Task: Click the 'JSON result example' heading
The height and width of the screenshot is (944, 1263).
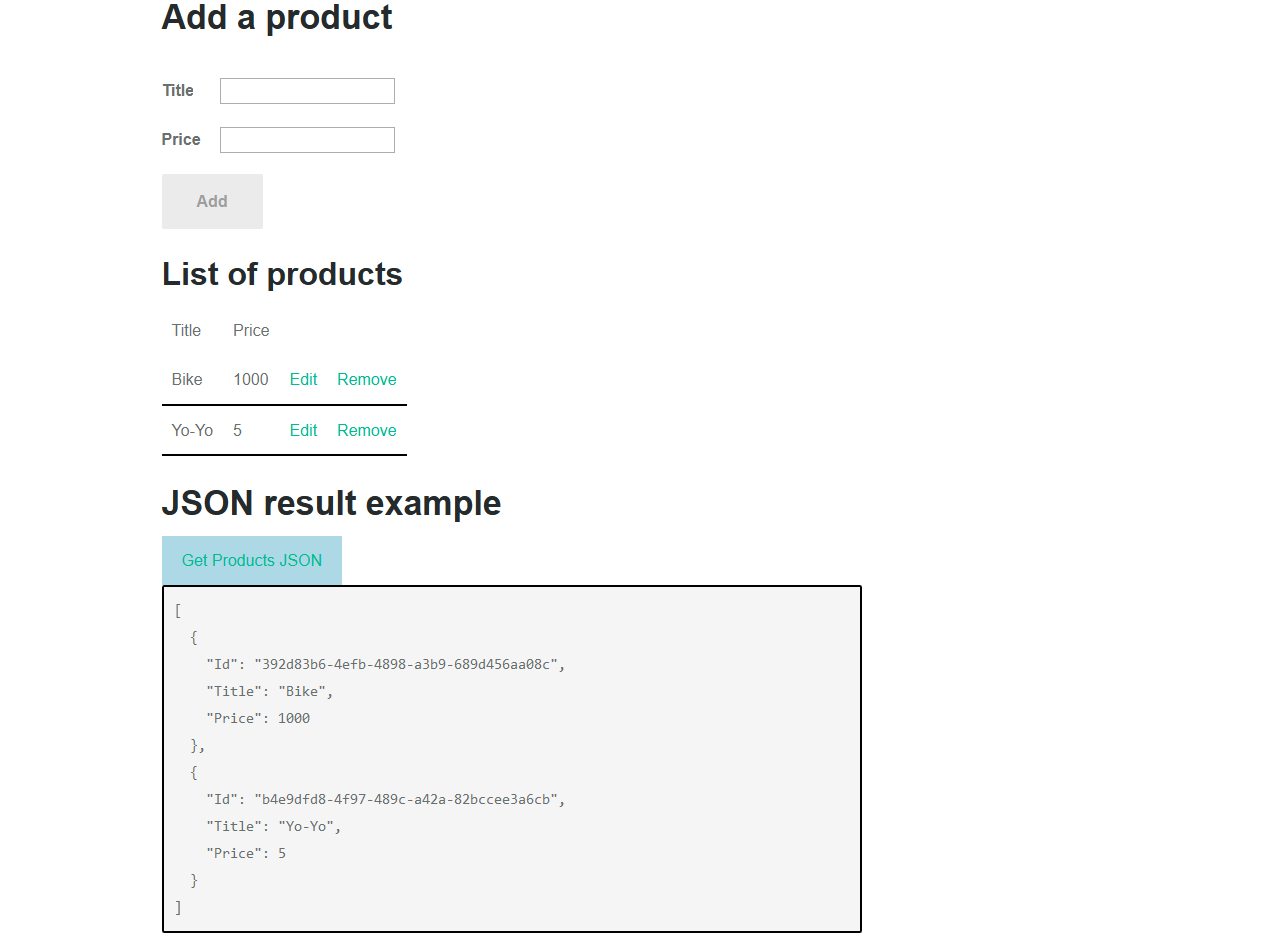Action: [331, 503]
